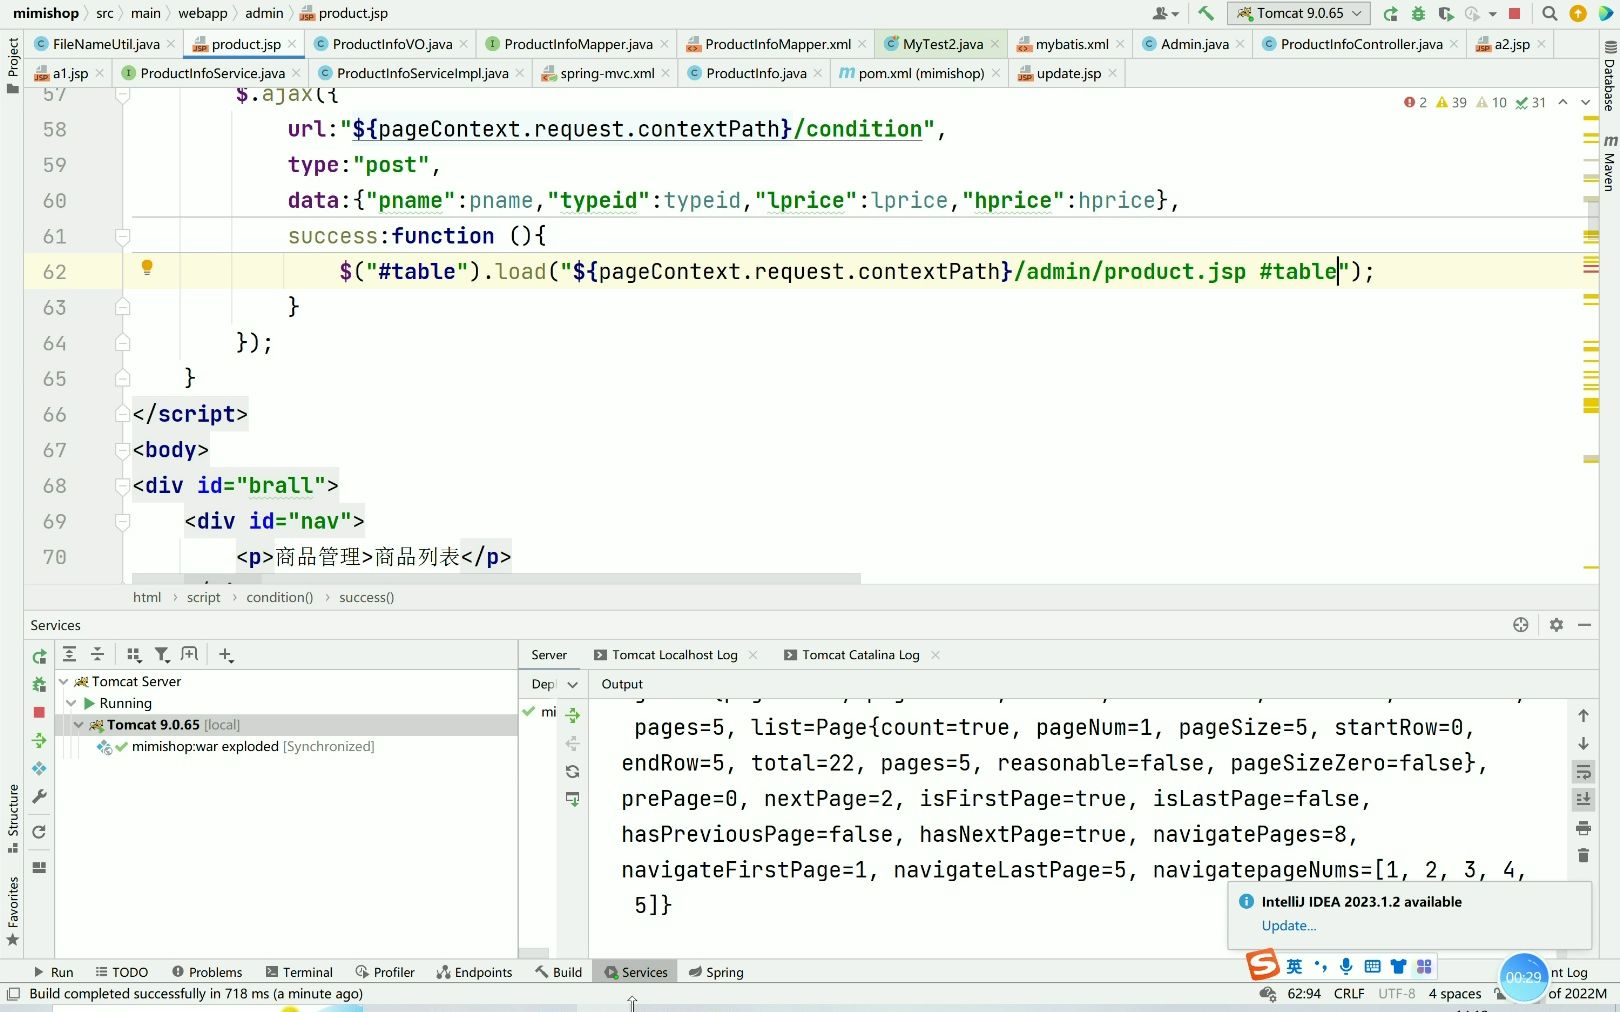The height and width of the screenshot is (1012, 1620).
Task: Click the intention lightbulb on line 62
Action: 147,268
